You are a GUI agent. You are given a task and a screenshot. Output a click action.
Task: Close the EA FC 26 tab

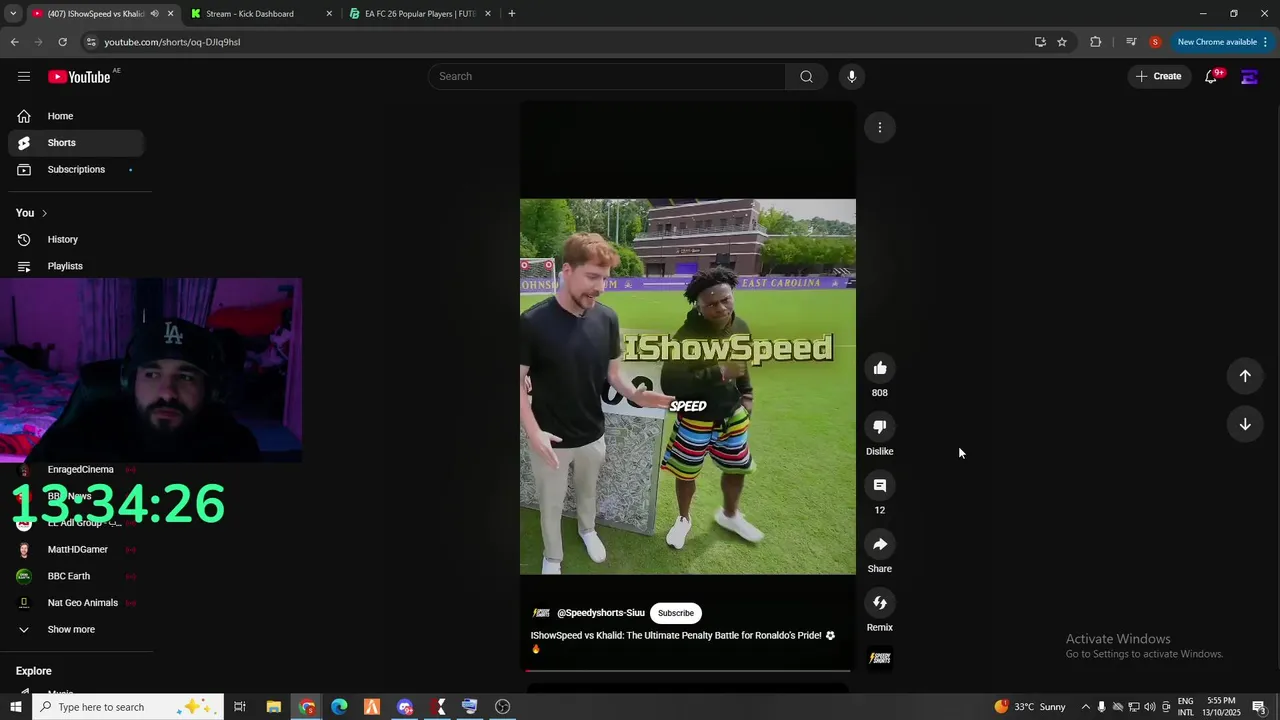tap(487, 14)
